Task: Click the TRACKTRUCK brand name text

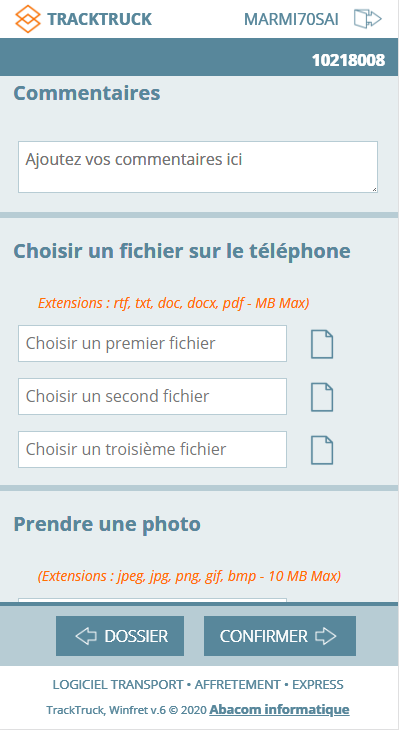Action: click(x=100, y=20)
